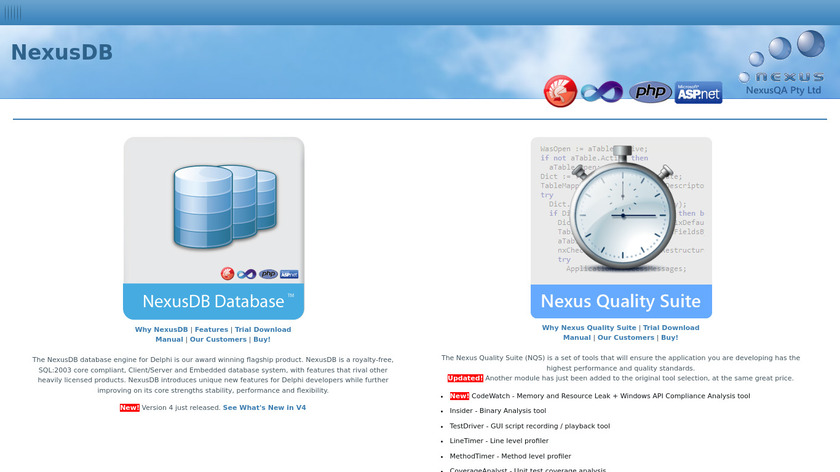Click the ASP.net logo in header
This screenshot has width=840, height=472.
698,93
